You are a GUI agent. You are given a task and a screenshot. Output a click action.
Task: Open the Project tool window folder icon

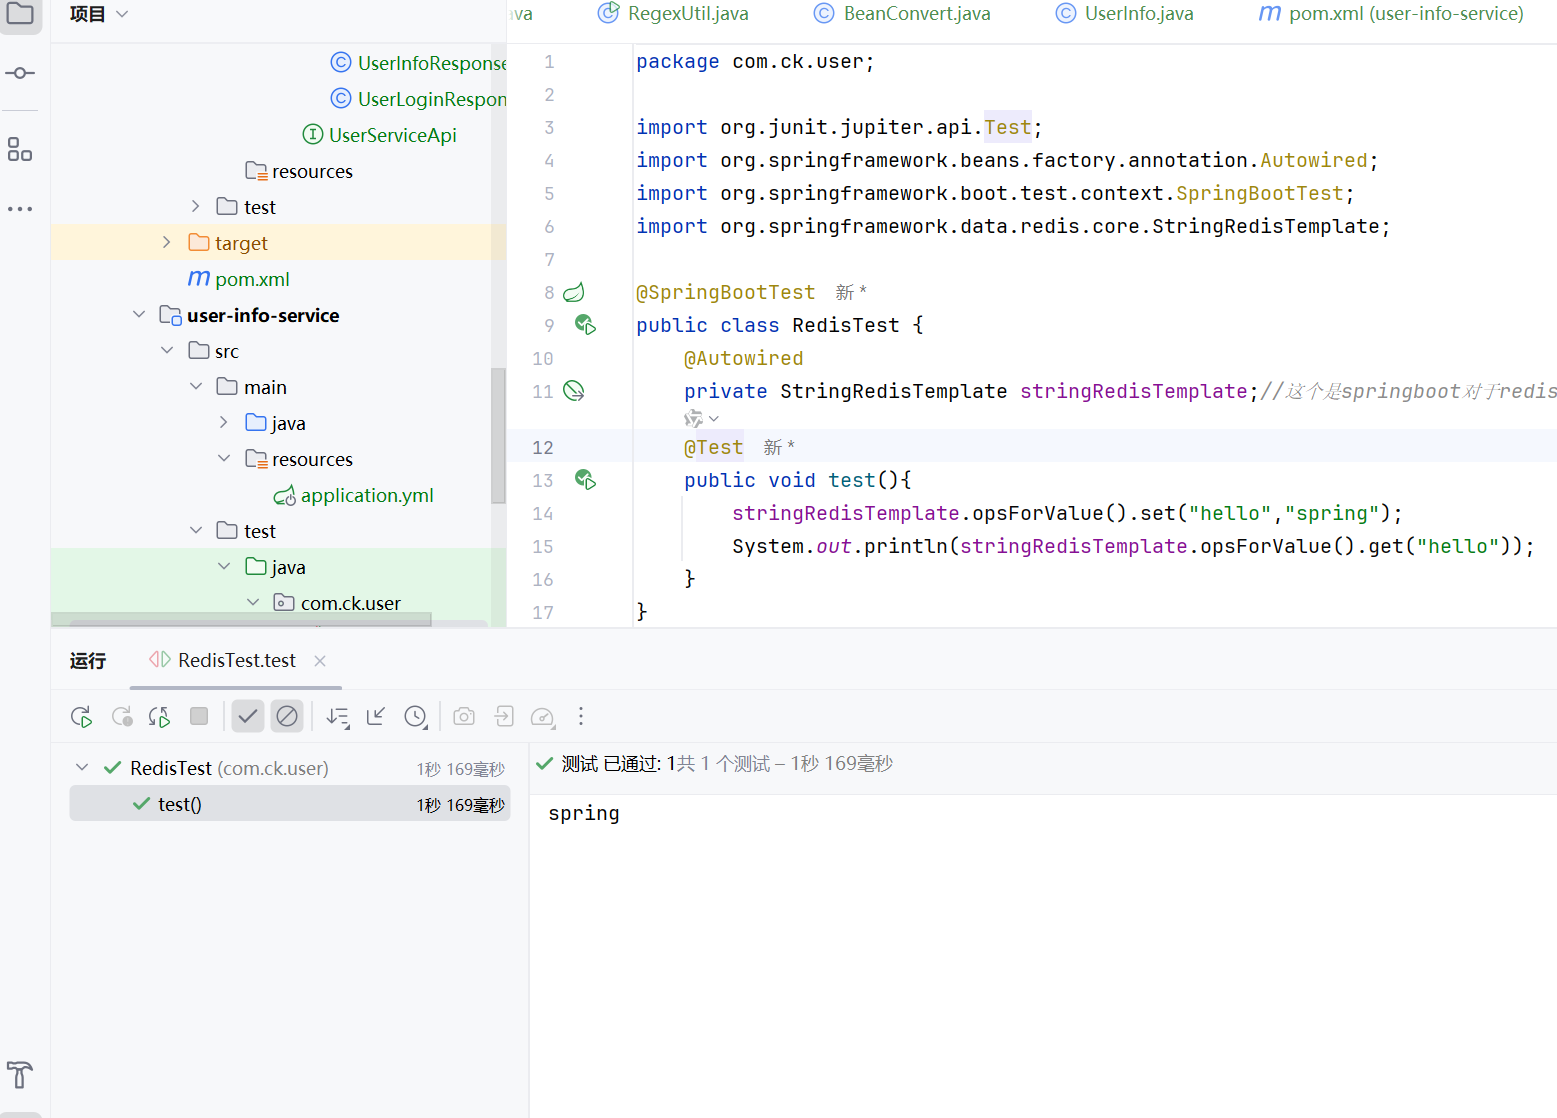pyautogui.click(x=20, y=14)
